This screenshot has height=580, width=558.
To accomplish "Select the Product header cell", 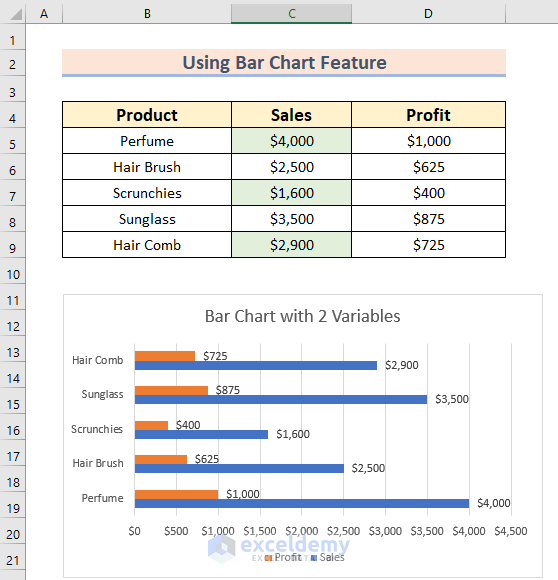I will (147, 115).
